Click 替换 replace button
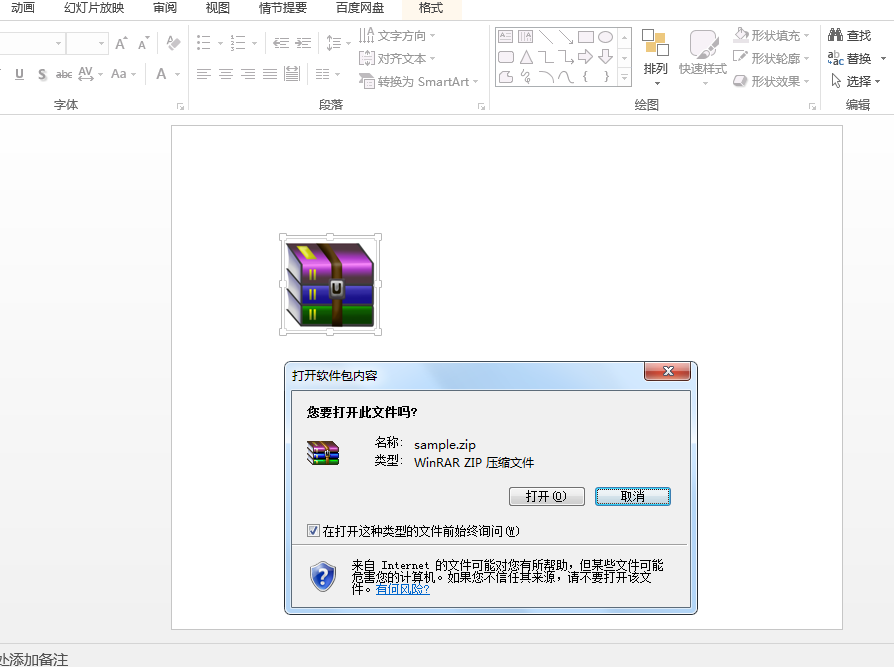This screenshot has height=667, width=894. (x=850, y=58)
